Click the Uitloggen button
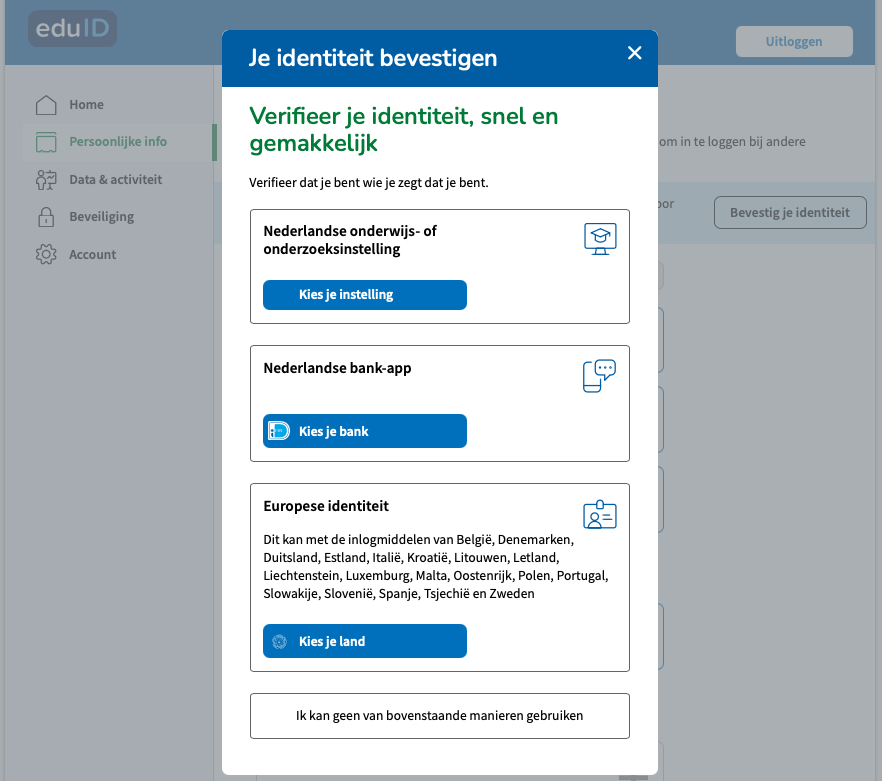Screen dimensions: 882x781 (x=794, y=42)
